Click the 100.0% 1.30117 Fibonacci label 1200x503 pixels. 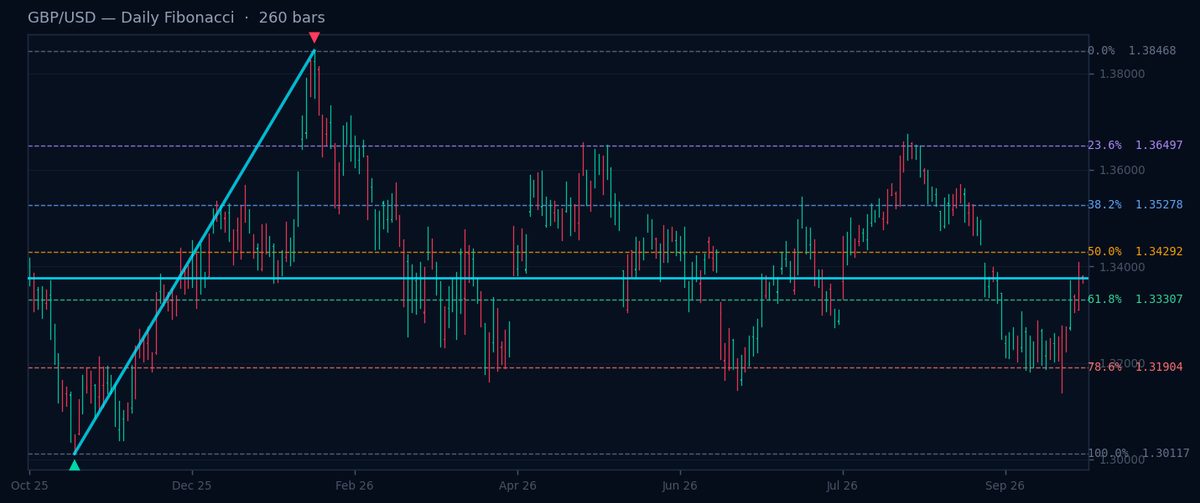1138,453
